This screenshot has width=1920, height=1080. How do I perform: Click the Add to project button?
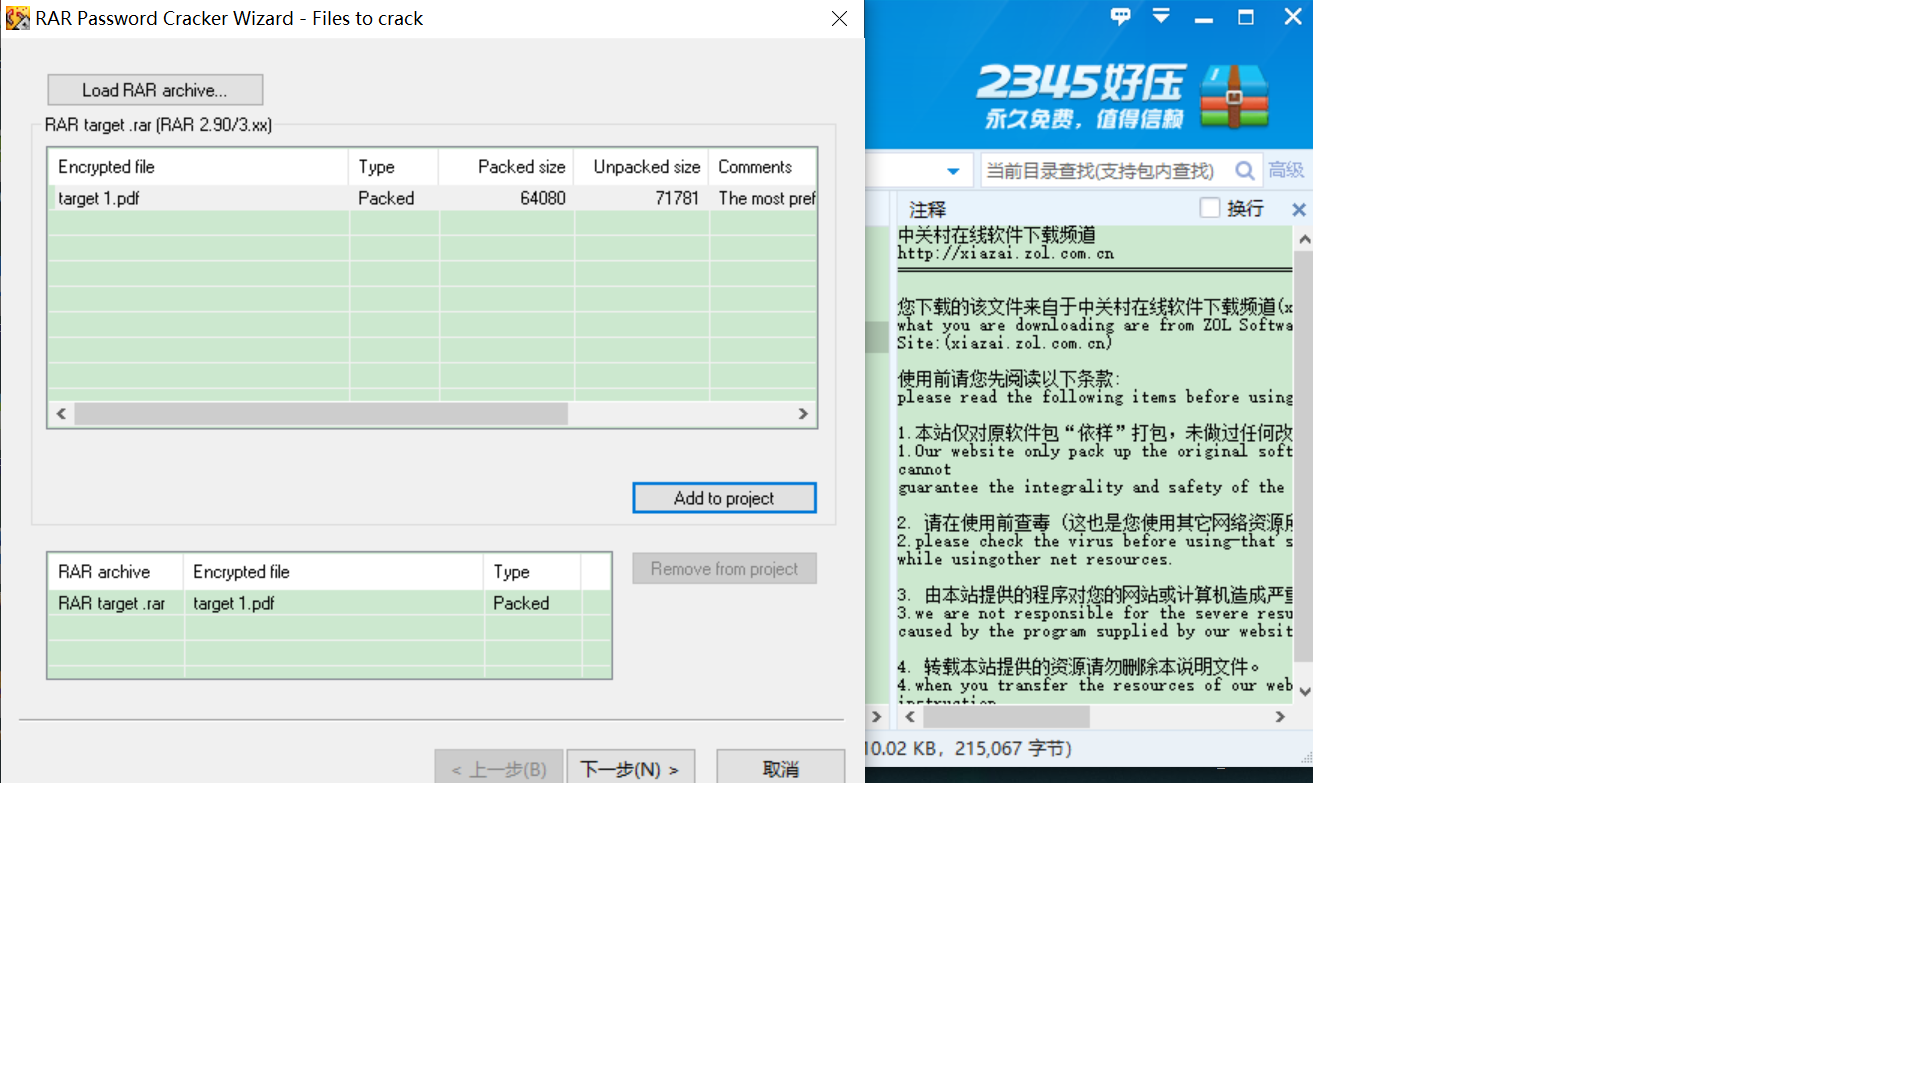[x=724, y=498]
